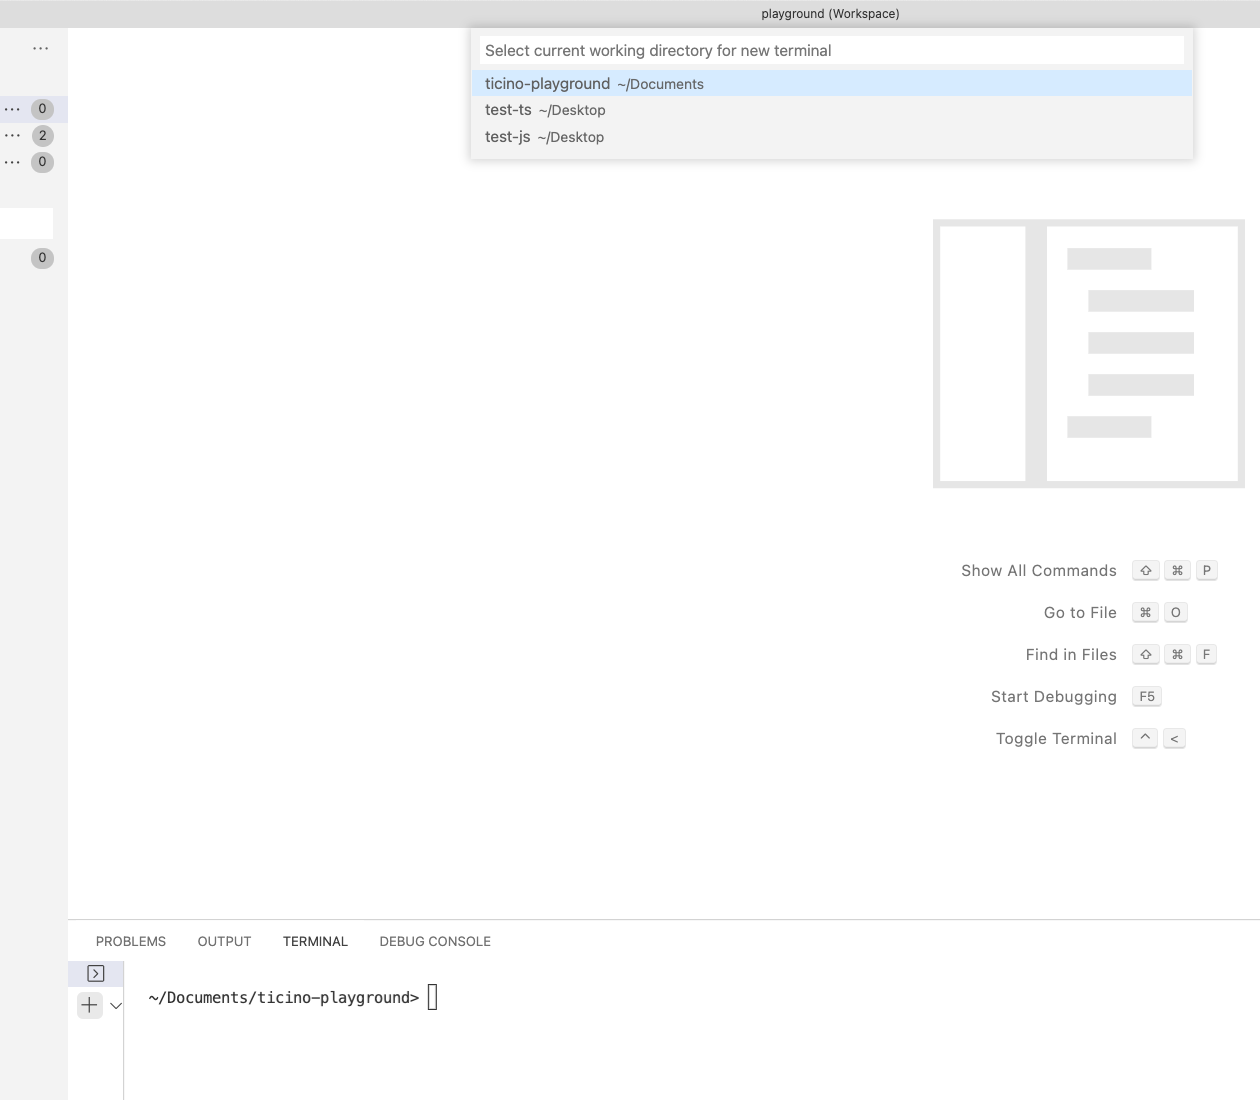Open the top sidebar ellipsis actions menu
The height and width of the screenshot is (1100, 1260).
point(41,47)
